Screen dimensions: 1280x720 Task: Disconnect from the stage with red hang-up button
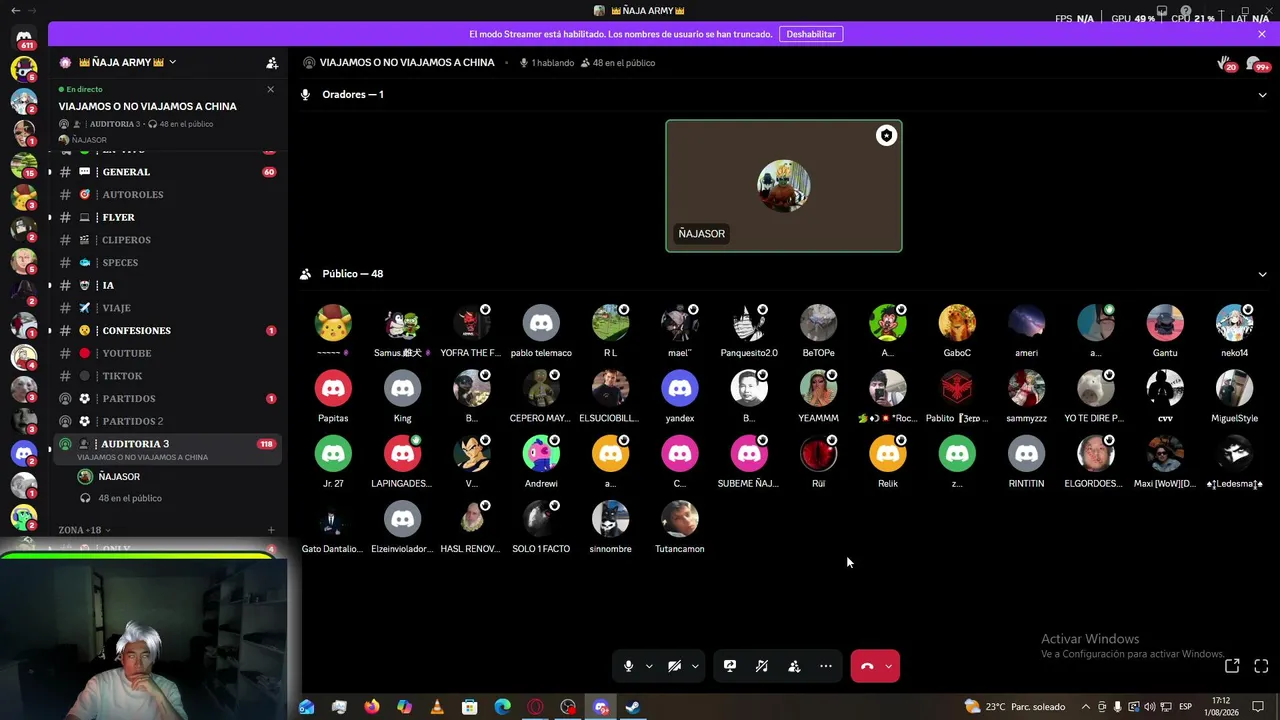coord(867,666)
